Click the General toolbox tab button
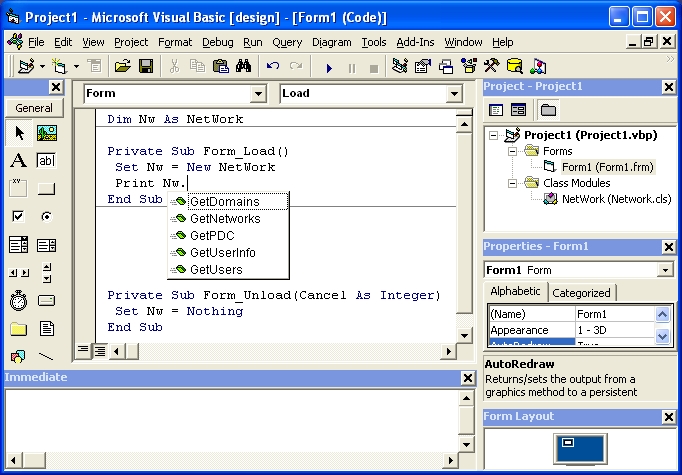This screenshot has width=682, height=475. (34, 108)
